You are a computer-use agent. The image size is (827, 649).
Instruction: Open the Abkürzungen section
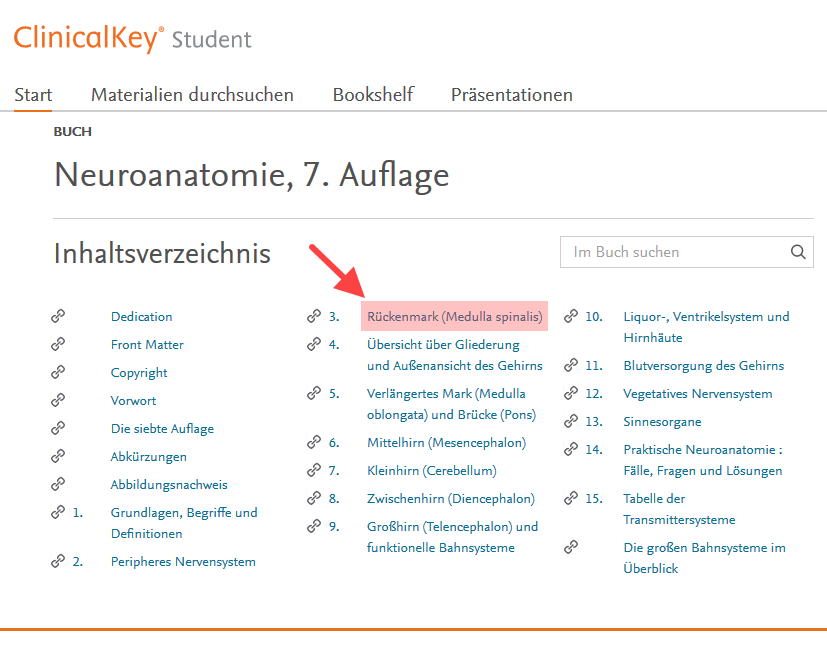[148, 457]
